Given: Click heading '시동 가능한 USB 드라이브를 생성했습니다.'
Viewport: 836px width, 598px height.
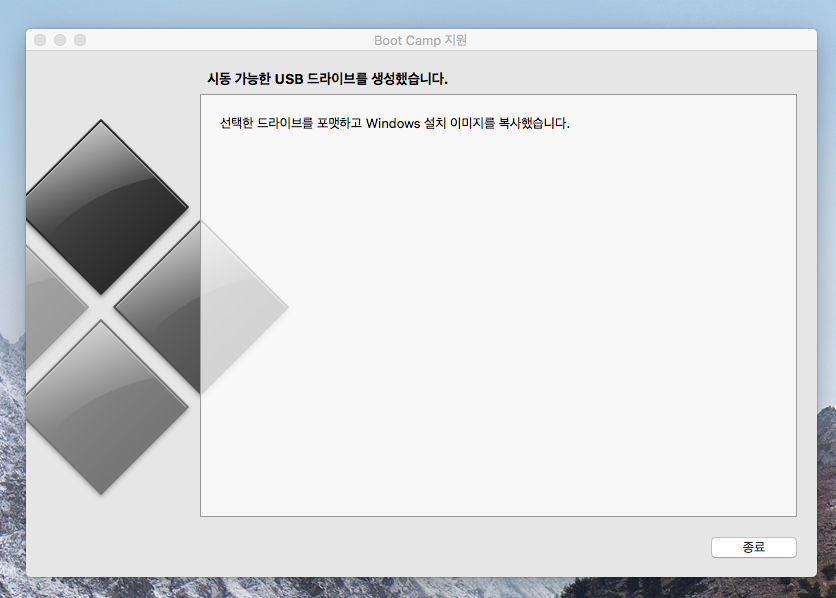Looking at the screenshot, I should 327,79.
